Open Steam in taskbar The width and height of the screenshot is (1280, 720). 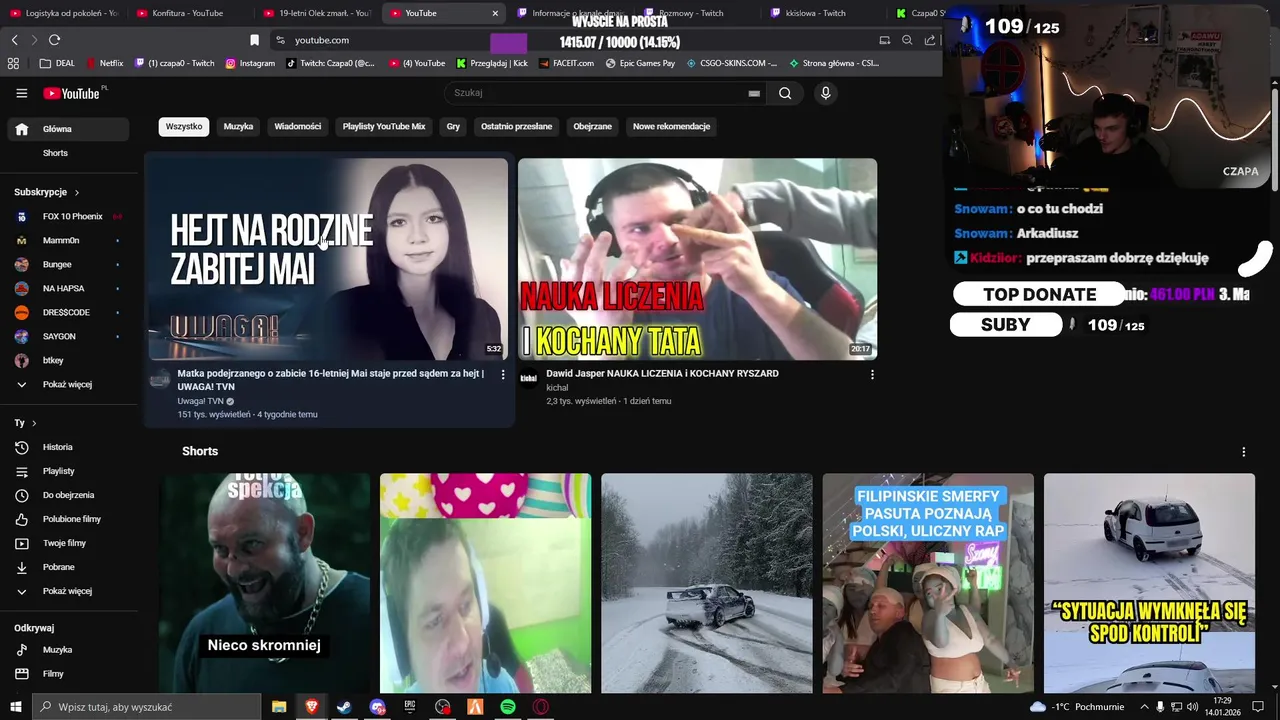(344, 707)
